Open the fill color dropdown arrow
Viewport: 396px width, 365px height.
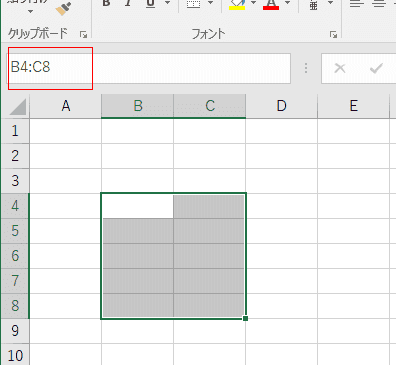253,3
